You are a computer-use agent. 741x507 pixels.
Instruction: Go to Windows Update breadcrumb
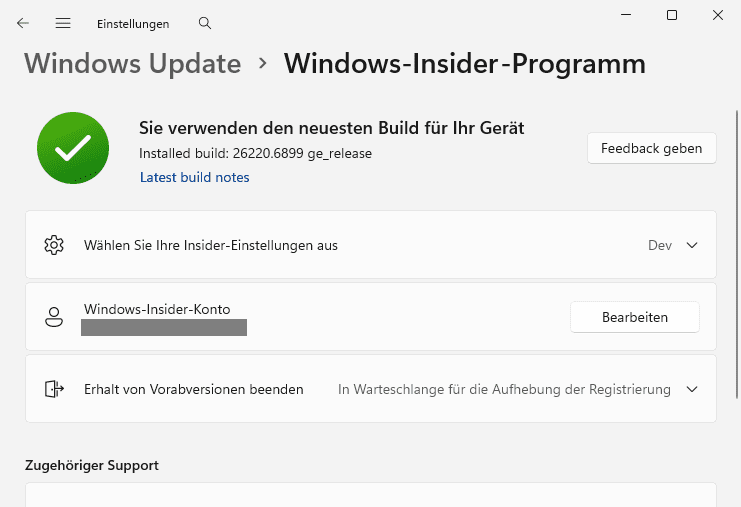coord(132,64)
